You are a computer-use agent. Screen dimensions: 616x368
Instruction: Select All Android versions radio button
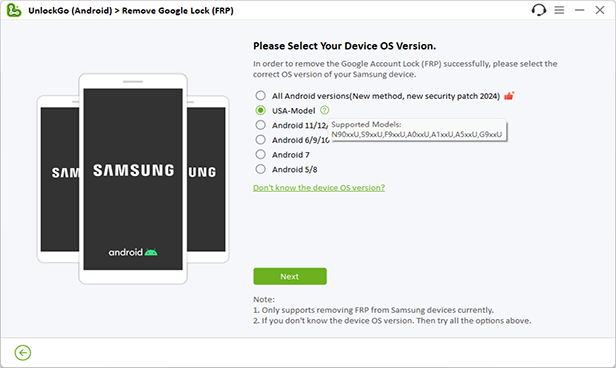click(260, 95)
